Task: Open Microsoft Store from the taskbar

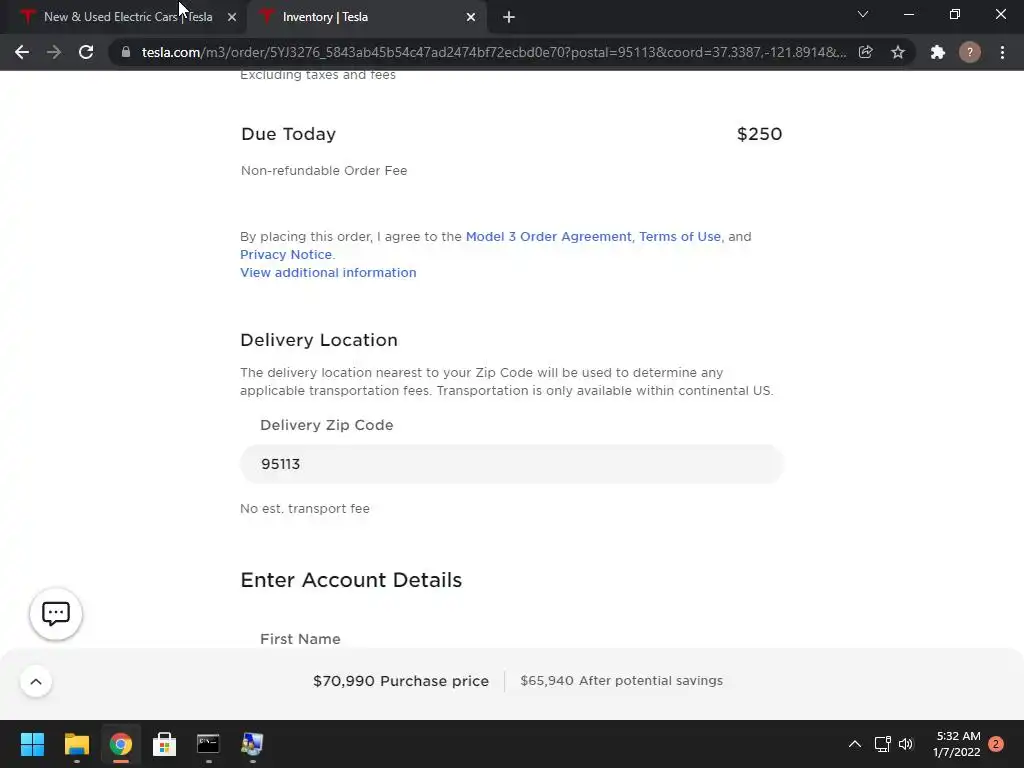Action: point(165,744)
